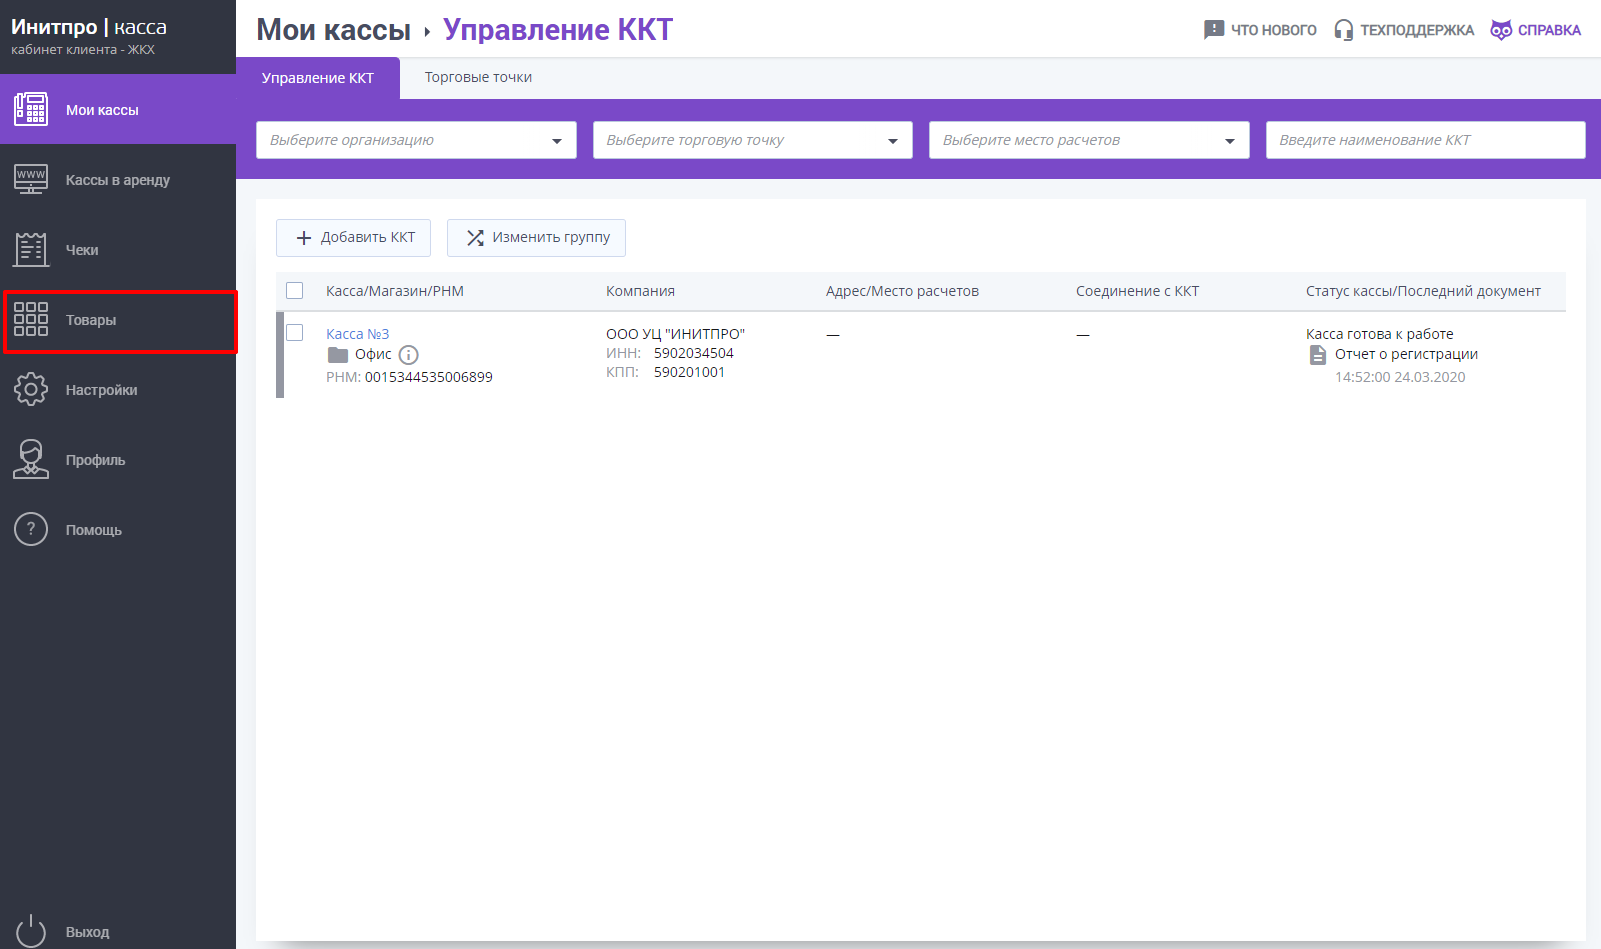Click the Отчет о регистрации text
1601x949 pixels.
coord(1406,354)
